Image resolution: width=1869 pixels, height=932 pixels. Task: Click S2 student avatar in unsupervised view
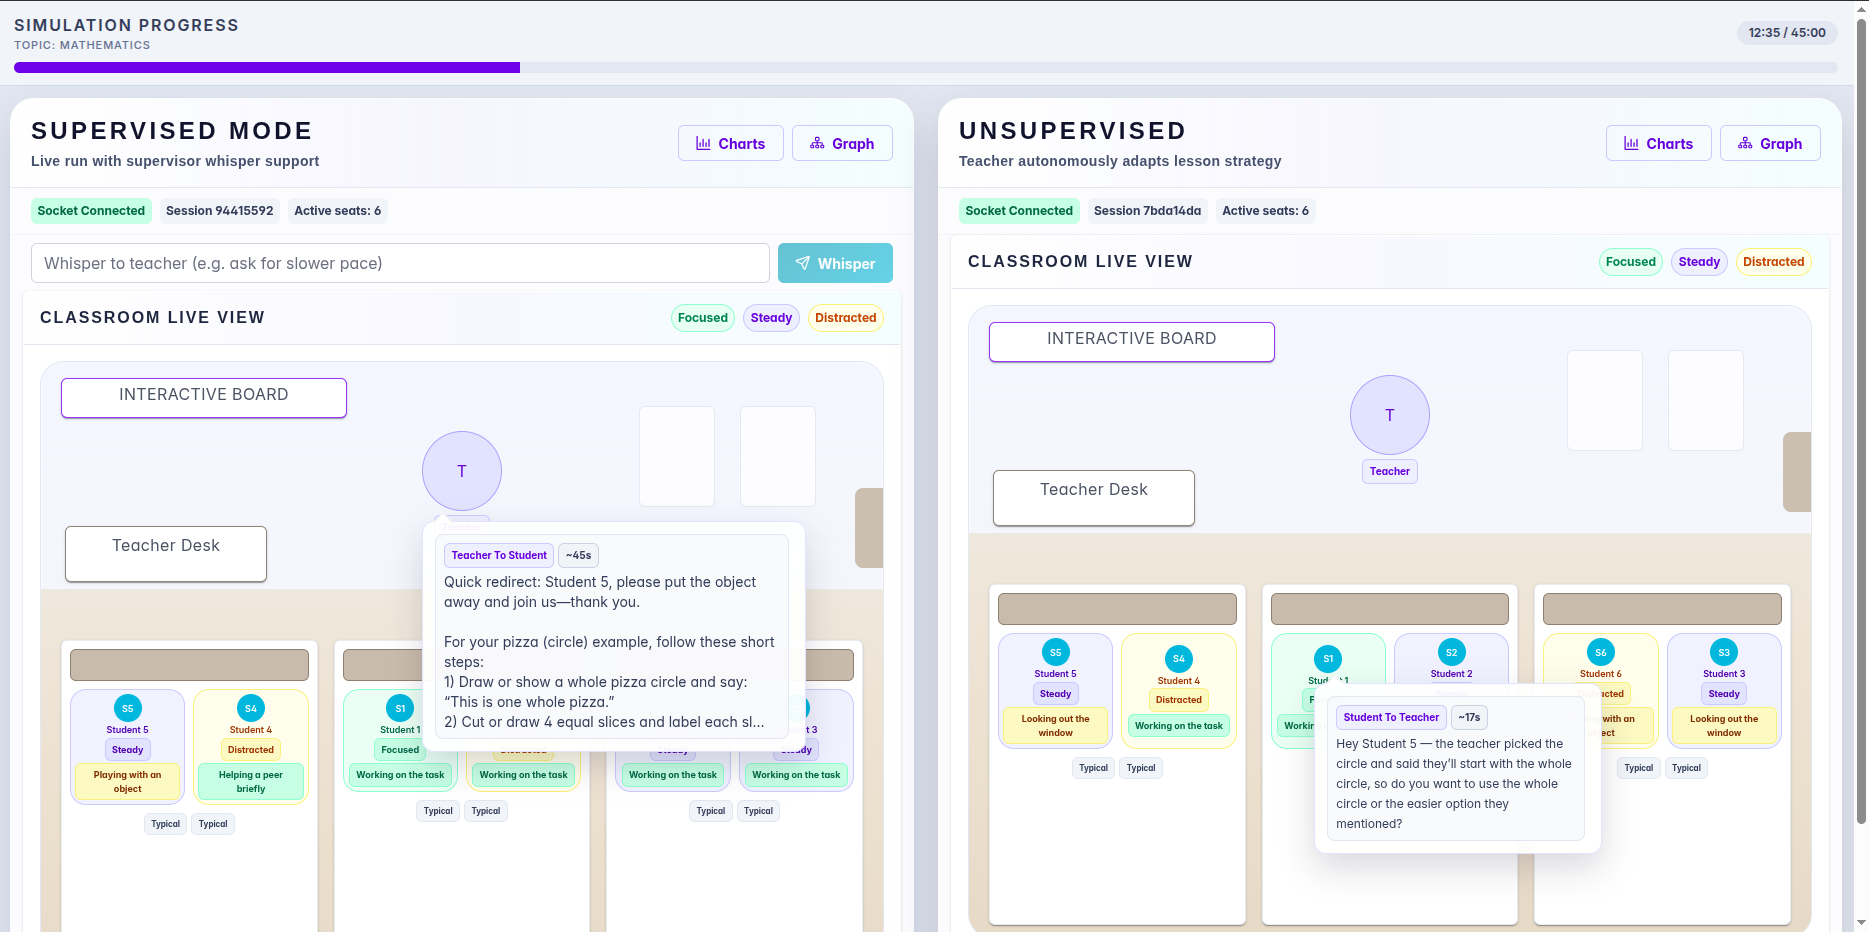pyautogui.click(x=1451, y=652)
